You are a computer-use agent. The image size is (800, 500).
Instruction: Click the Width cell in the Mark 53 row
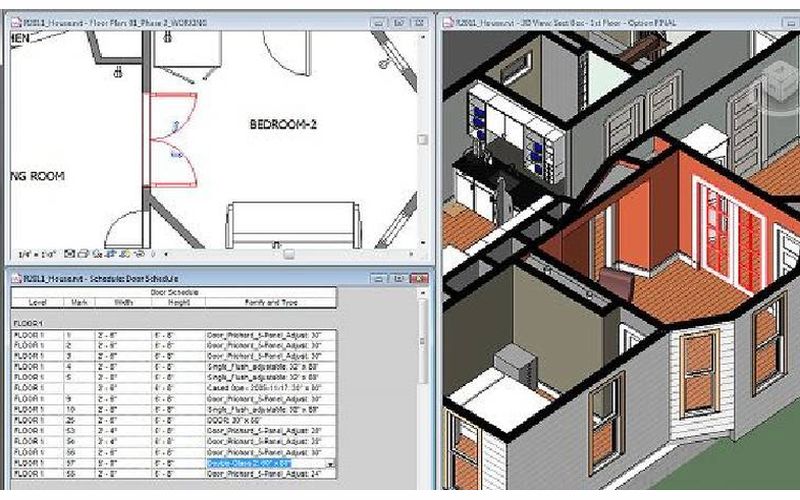click(x=123, y=432)
